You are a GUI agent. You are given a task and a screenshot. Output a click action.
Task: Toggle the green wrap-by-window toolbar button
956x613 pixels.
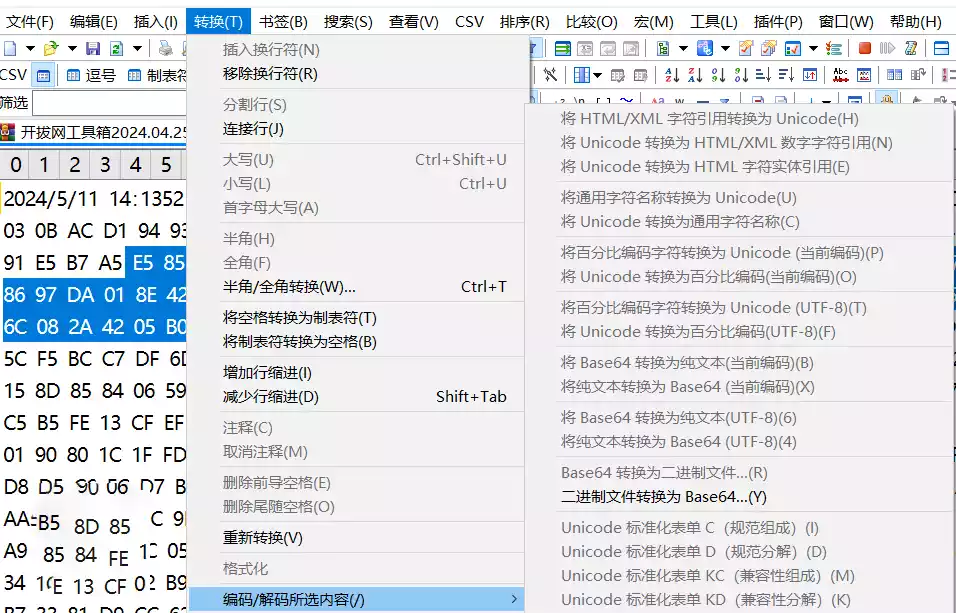click(563, 48)
